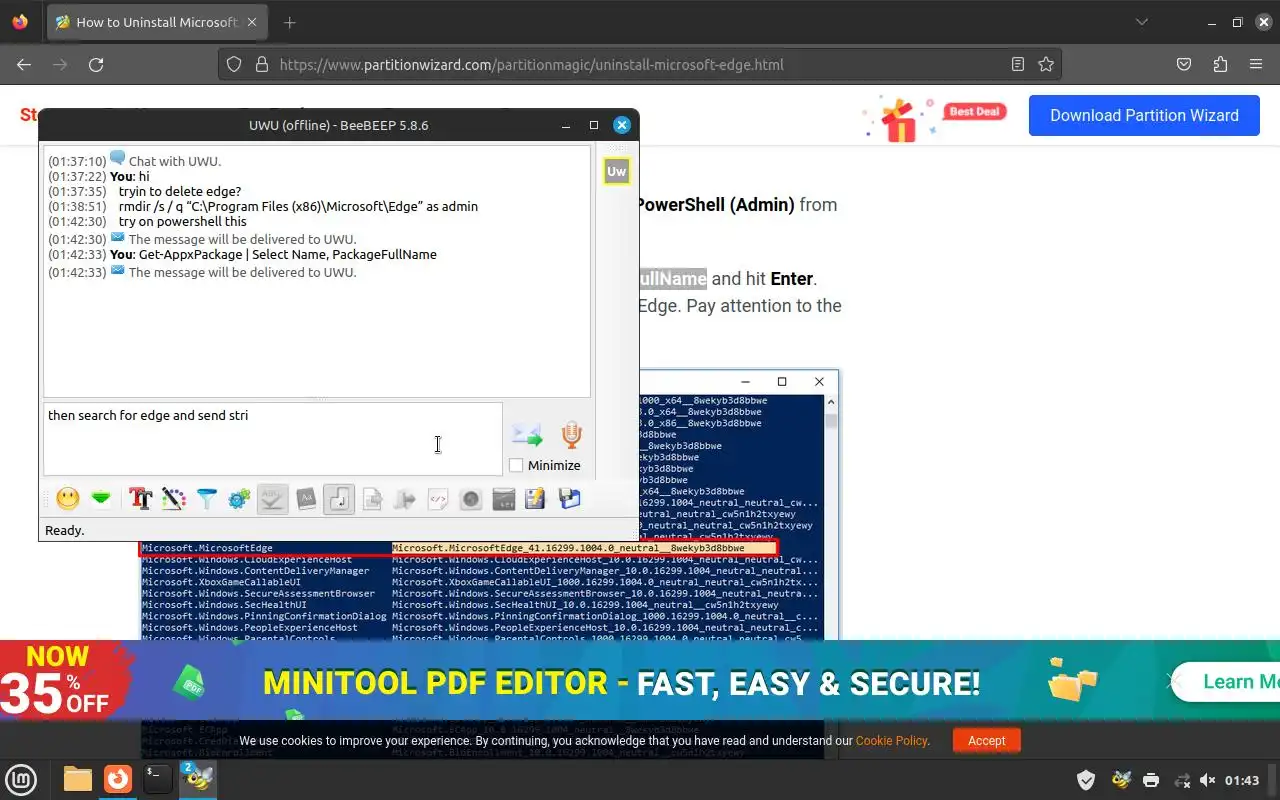Click the grayed send file arrow icon
This screenshot has width=1280, height=800.
405,498
